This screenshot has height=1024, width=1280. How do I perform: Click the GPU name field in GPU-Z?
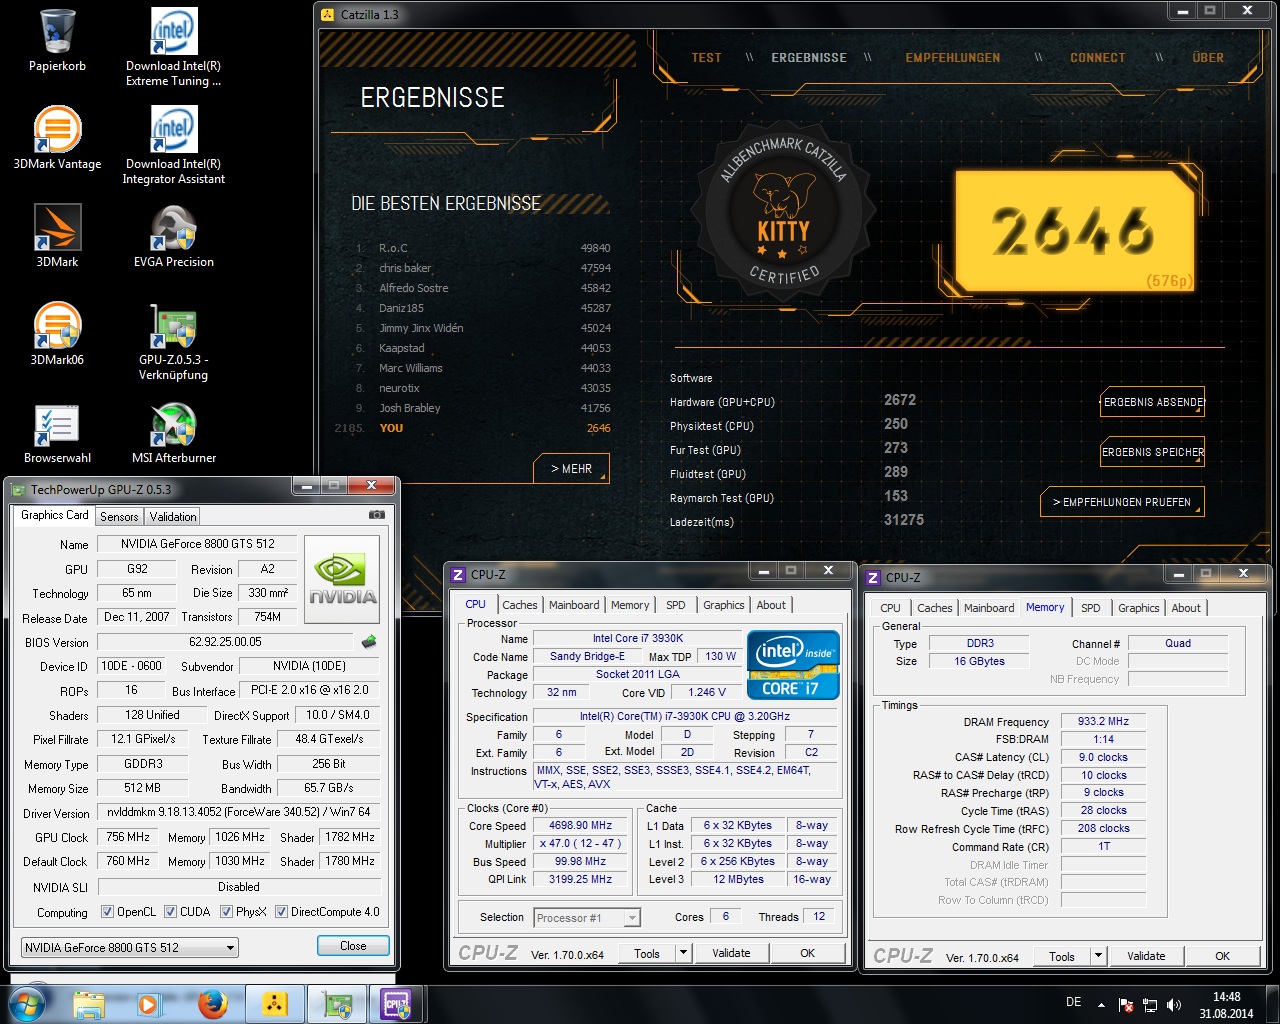tap(197, 544)
